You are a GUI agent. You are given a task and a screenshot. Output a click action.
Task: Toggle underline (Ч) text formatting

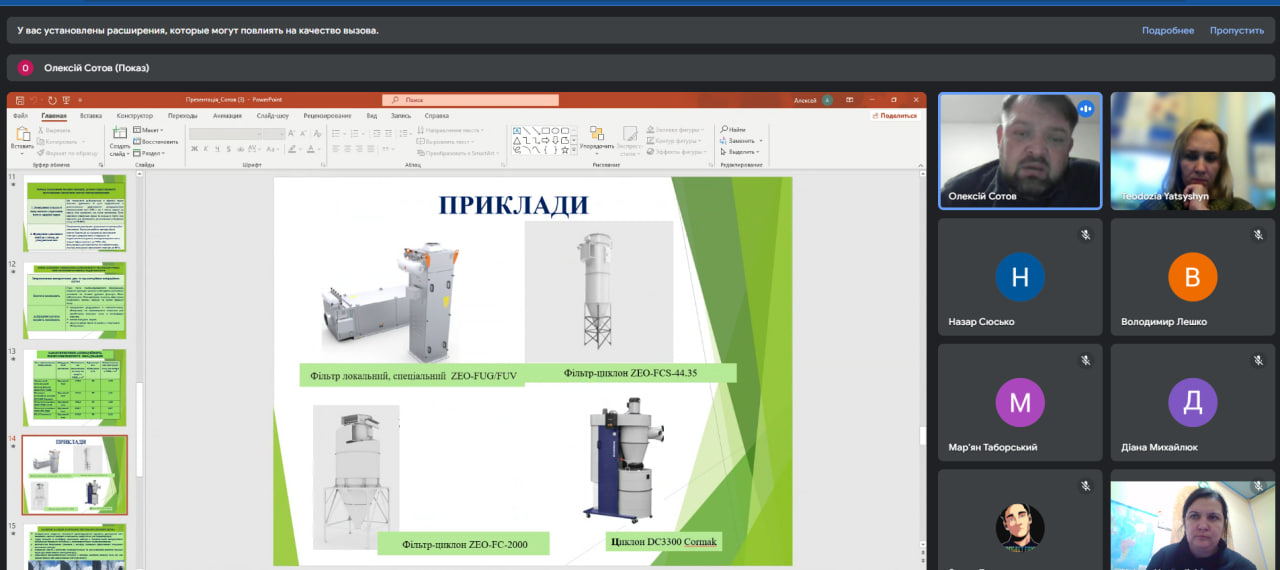coord(218,149)
